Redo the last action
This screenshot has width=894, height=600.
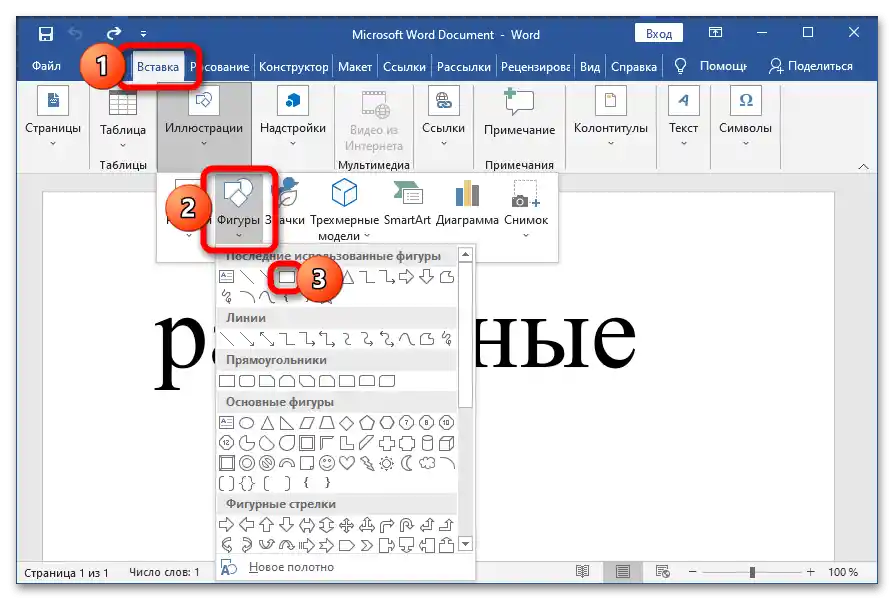114,33
